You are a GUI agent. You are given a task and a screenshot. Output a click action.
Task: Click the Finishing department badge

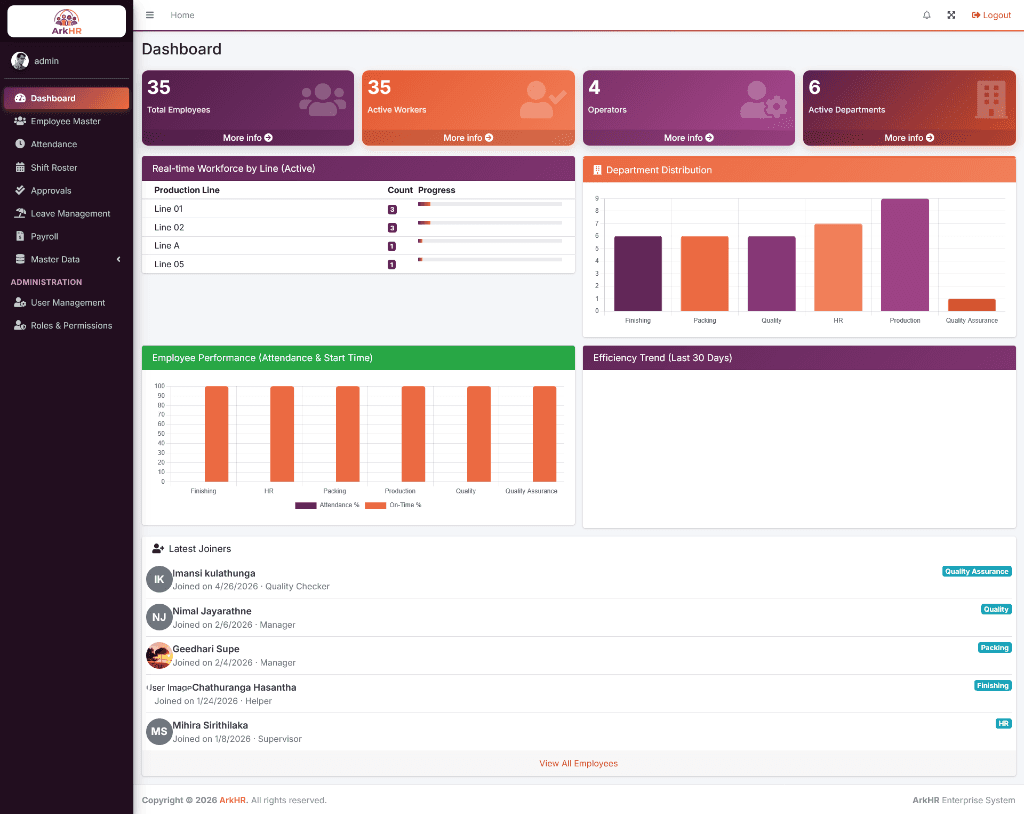[993, 686]
